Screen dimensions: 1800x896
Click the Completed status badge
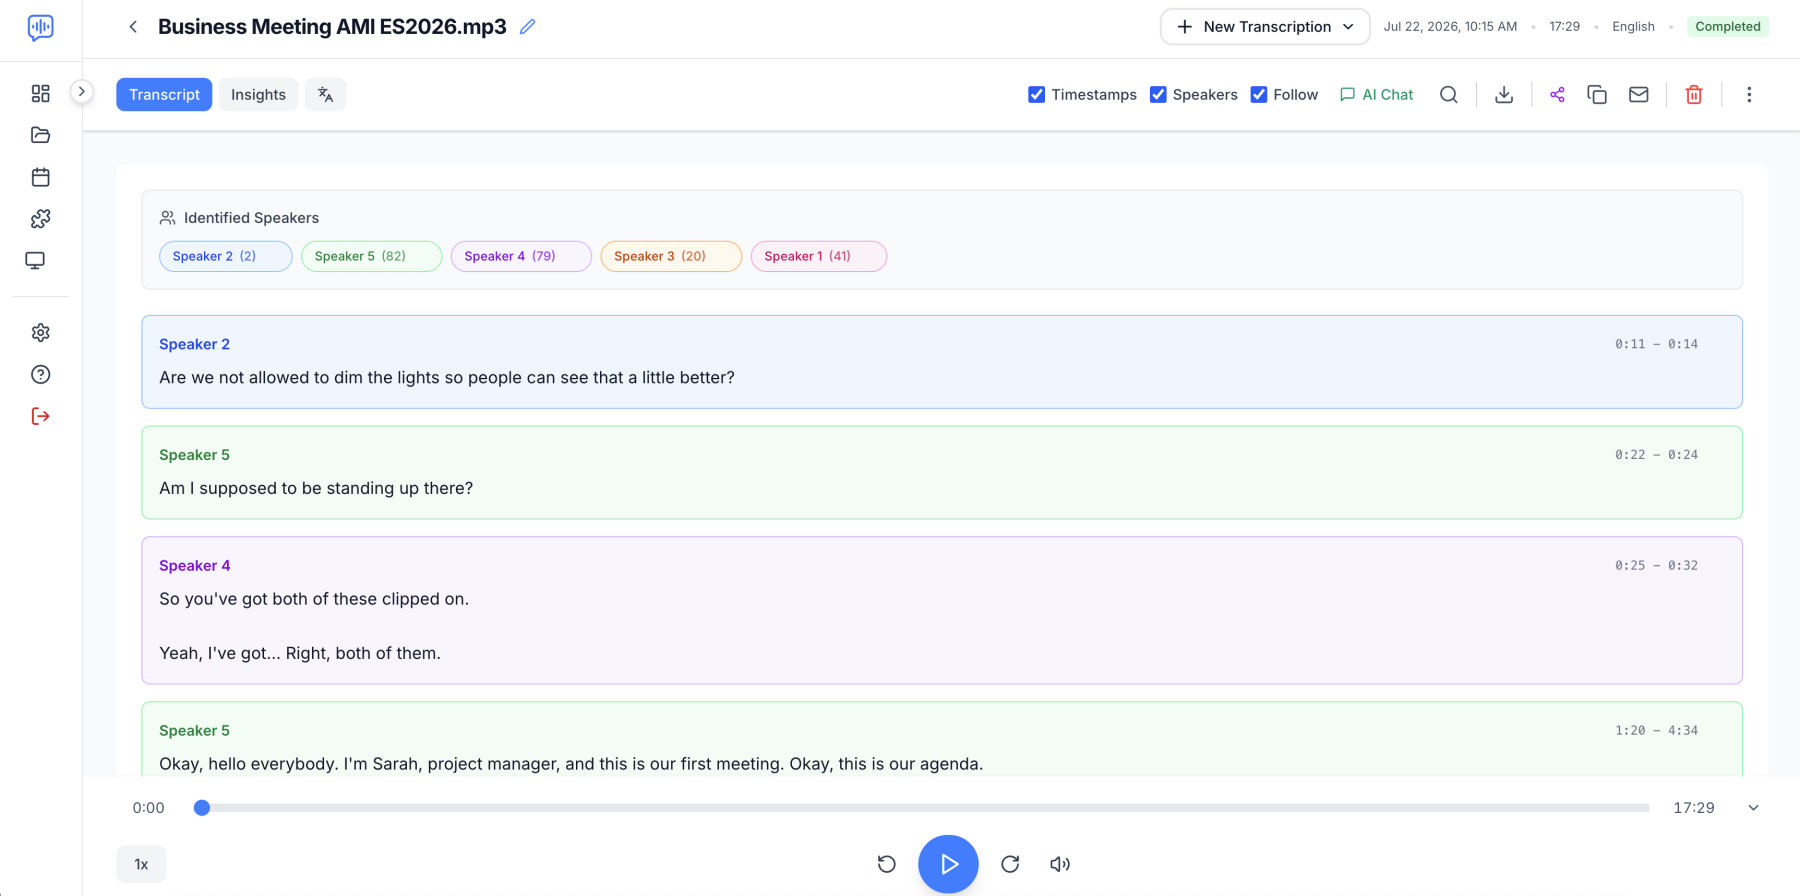pyautogui.click(x=1727, y=27)
